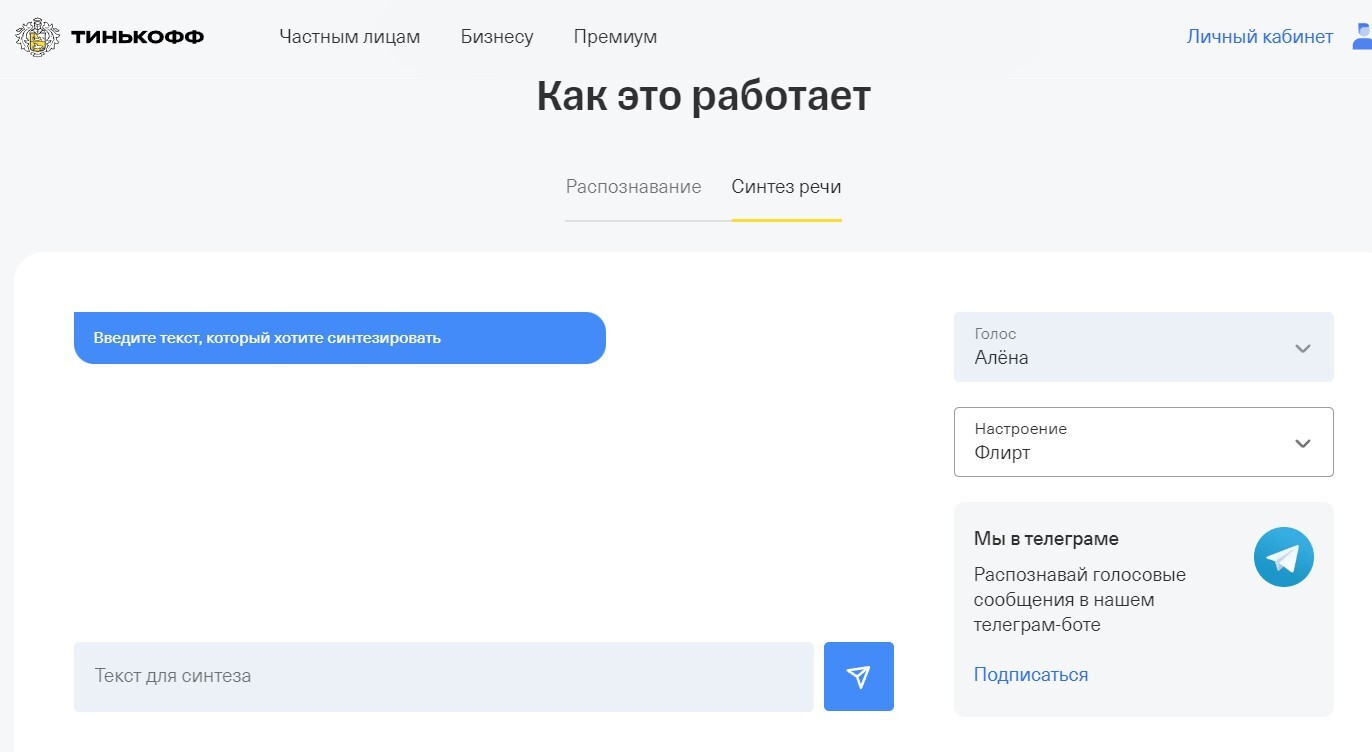Click the blue prompt bubble Введите текст
Image resolution: width=1372 pixels, height=752 pixels.
click(x=340, y=338)
